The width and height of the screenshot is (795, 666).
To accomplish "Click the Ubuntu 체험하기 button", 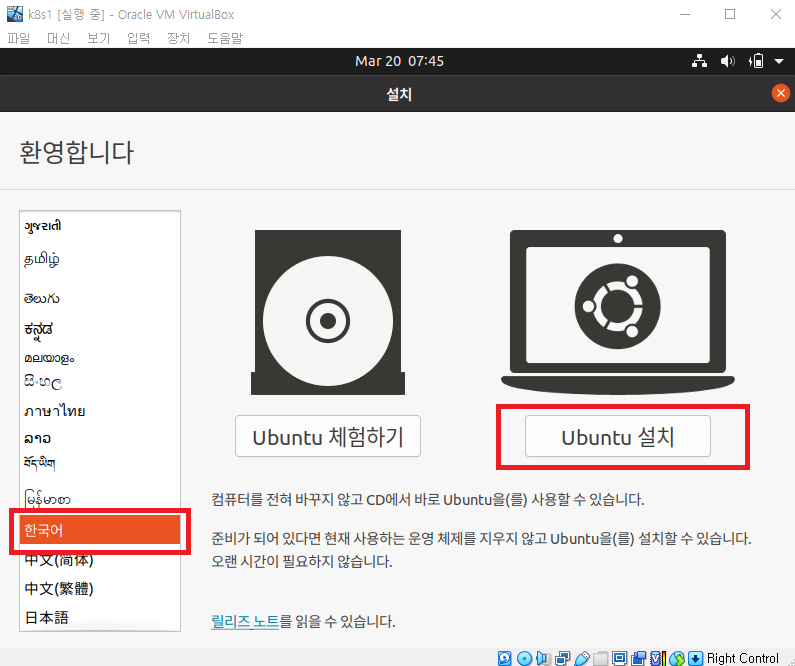I will pos(328,436).
